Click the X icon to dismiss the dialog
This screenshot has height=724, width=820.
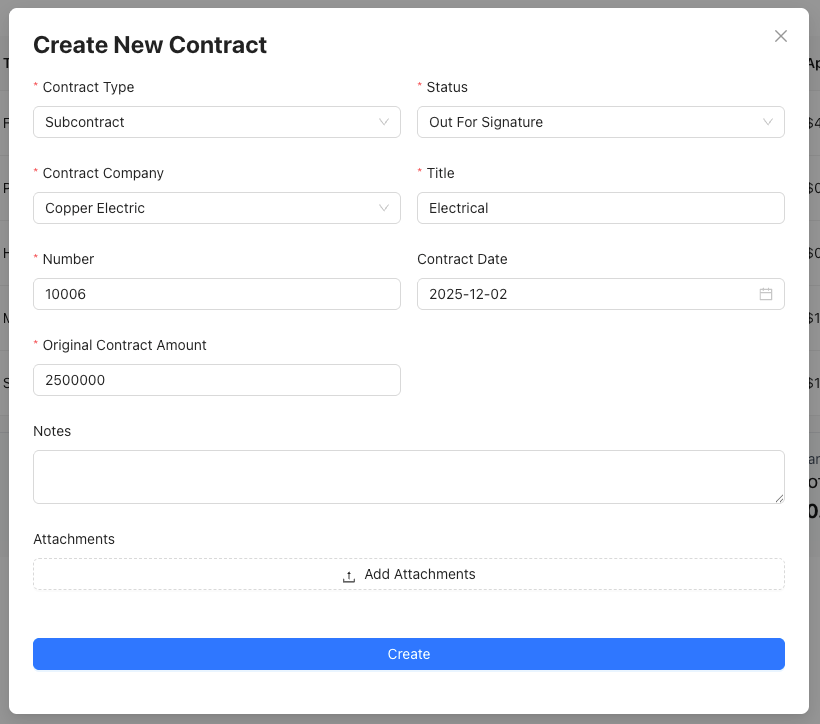click(x=780, y=36)
